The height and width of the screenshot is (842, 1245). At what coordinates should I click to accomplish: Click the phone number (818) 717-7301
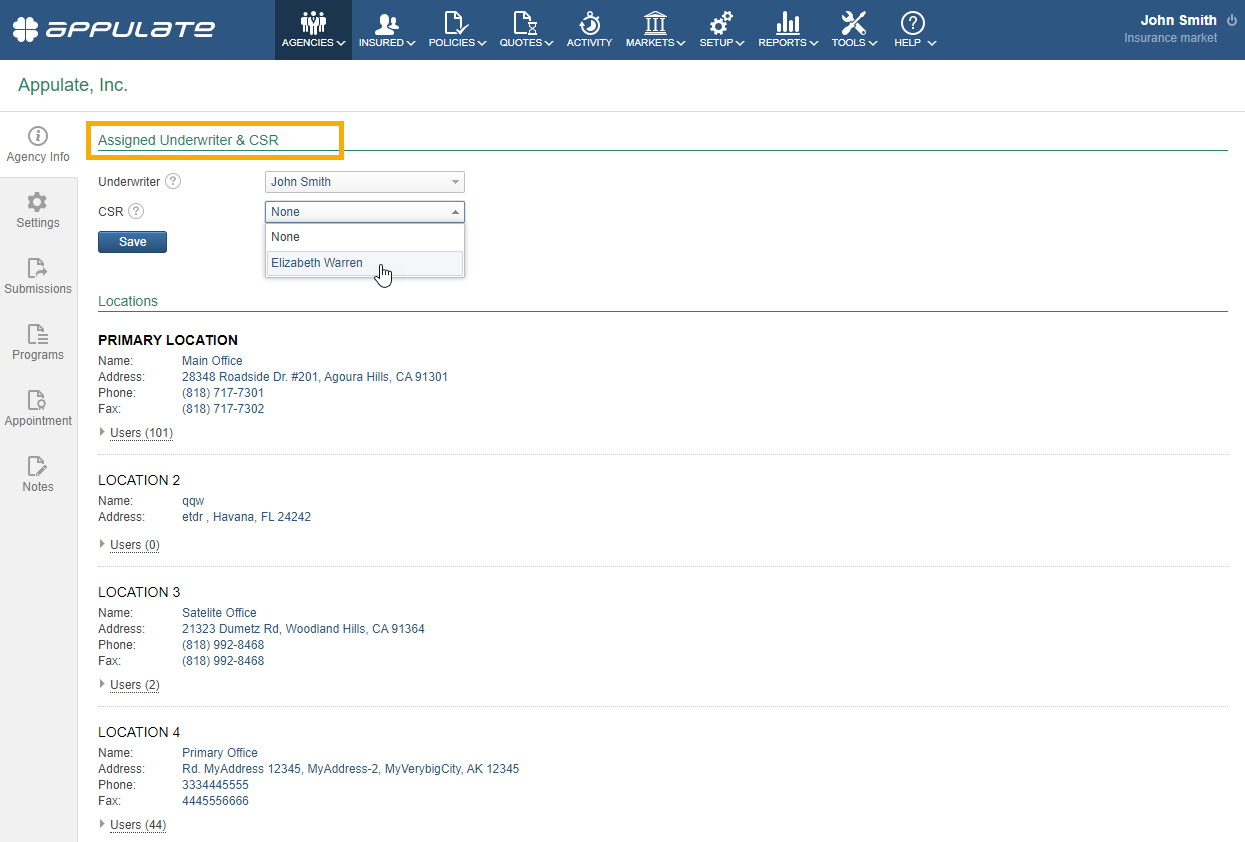[x=223, y=393]
